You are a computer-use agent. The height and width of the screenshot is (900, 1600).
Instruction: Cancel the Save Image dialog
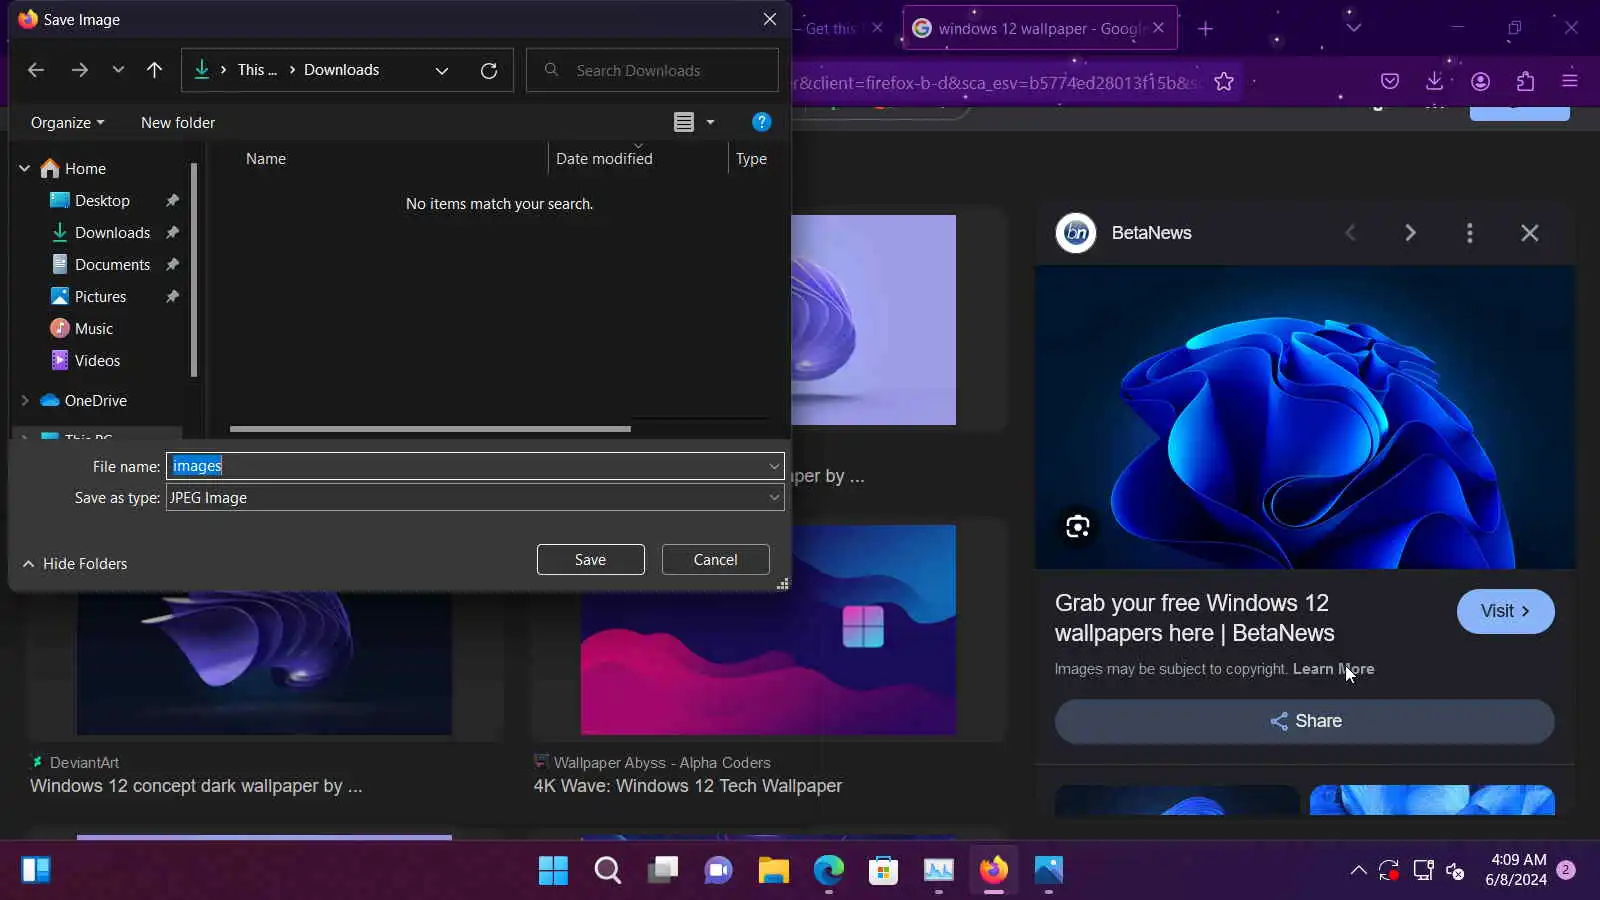(x=716, y=560)
